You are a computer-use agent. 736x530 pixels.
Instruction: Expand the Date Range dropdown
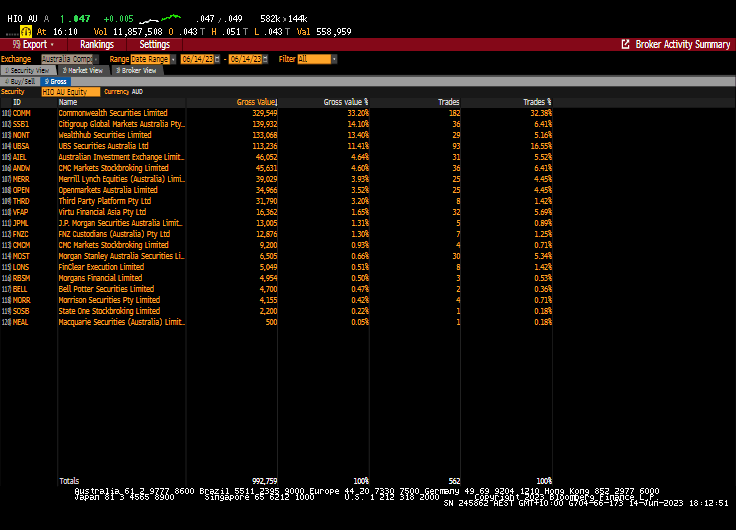(173, 59)
